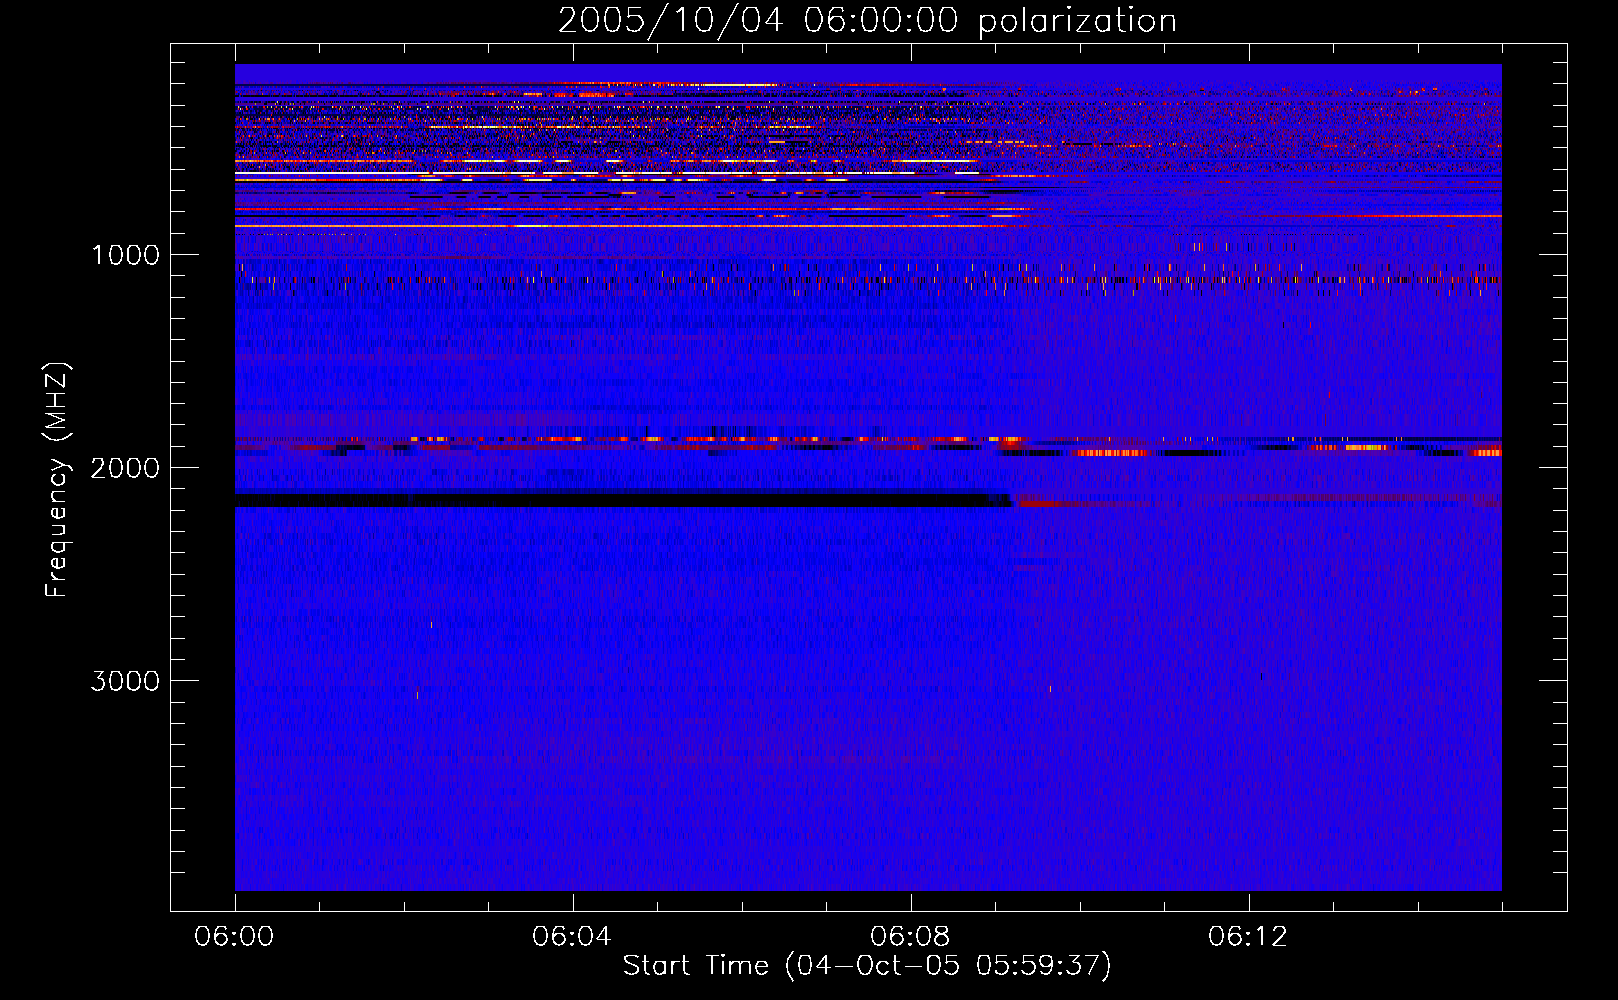Screen dimensions: 1618x1000
Task: Click the '3000' frequency axis label
Action: point(125,681)
